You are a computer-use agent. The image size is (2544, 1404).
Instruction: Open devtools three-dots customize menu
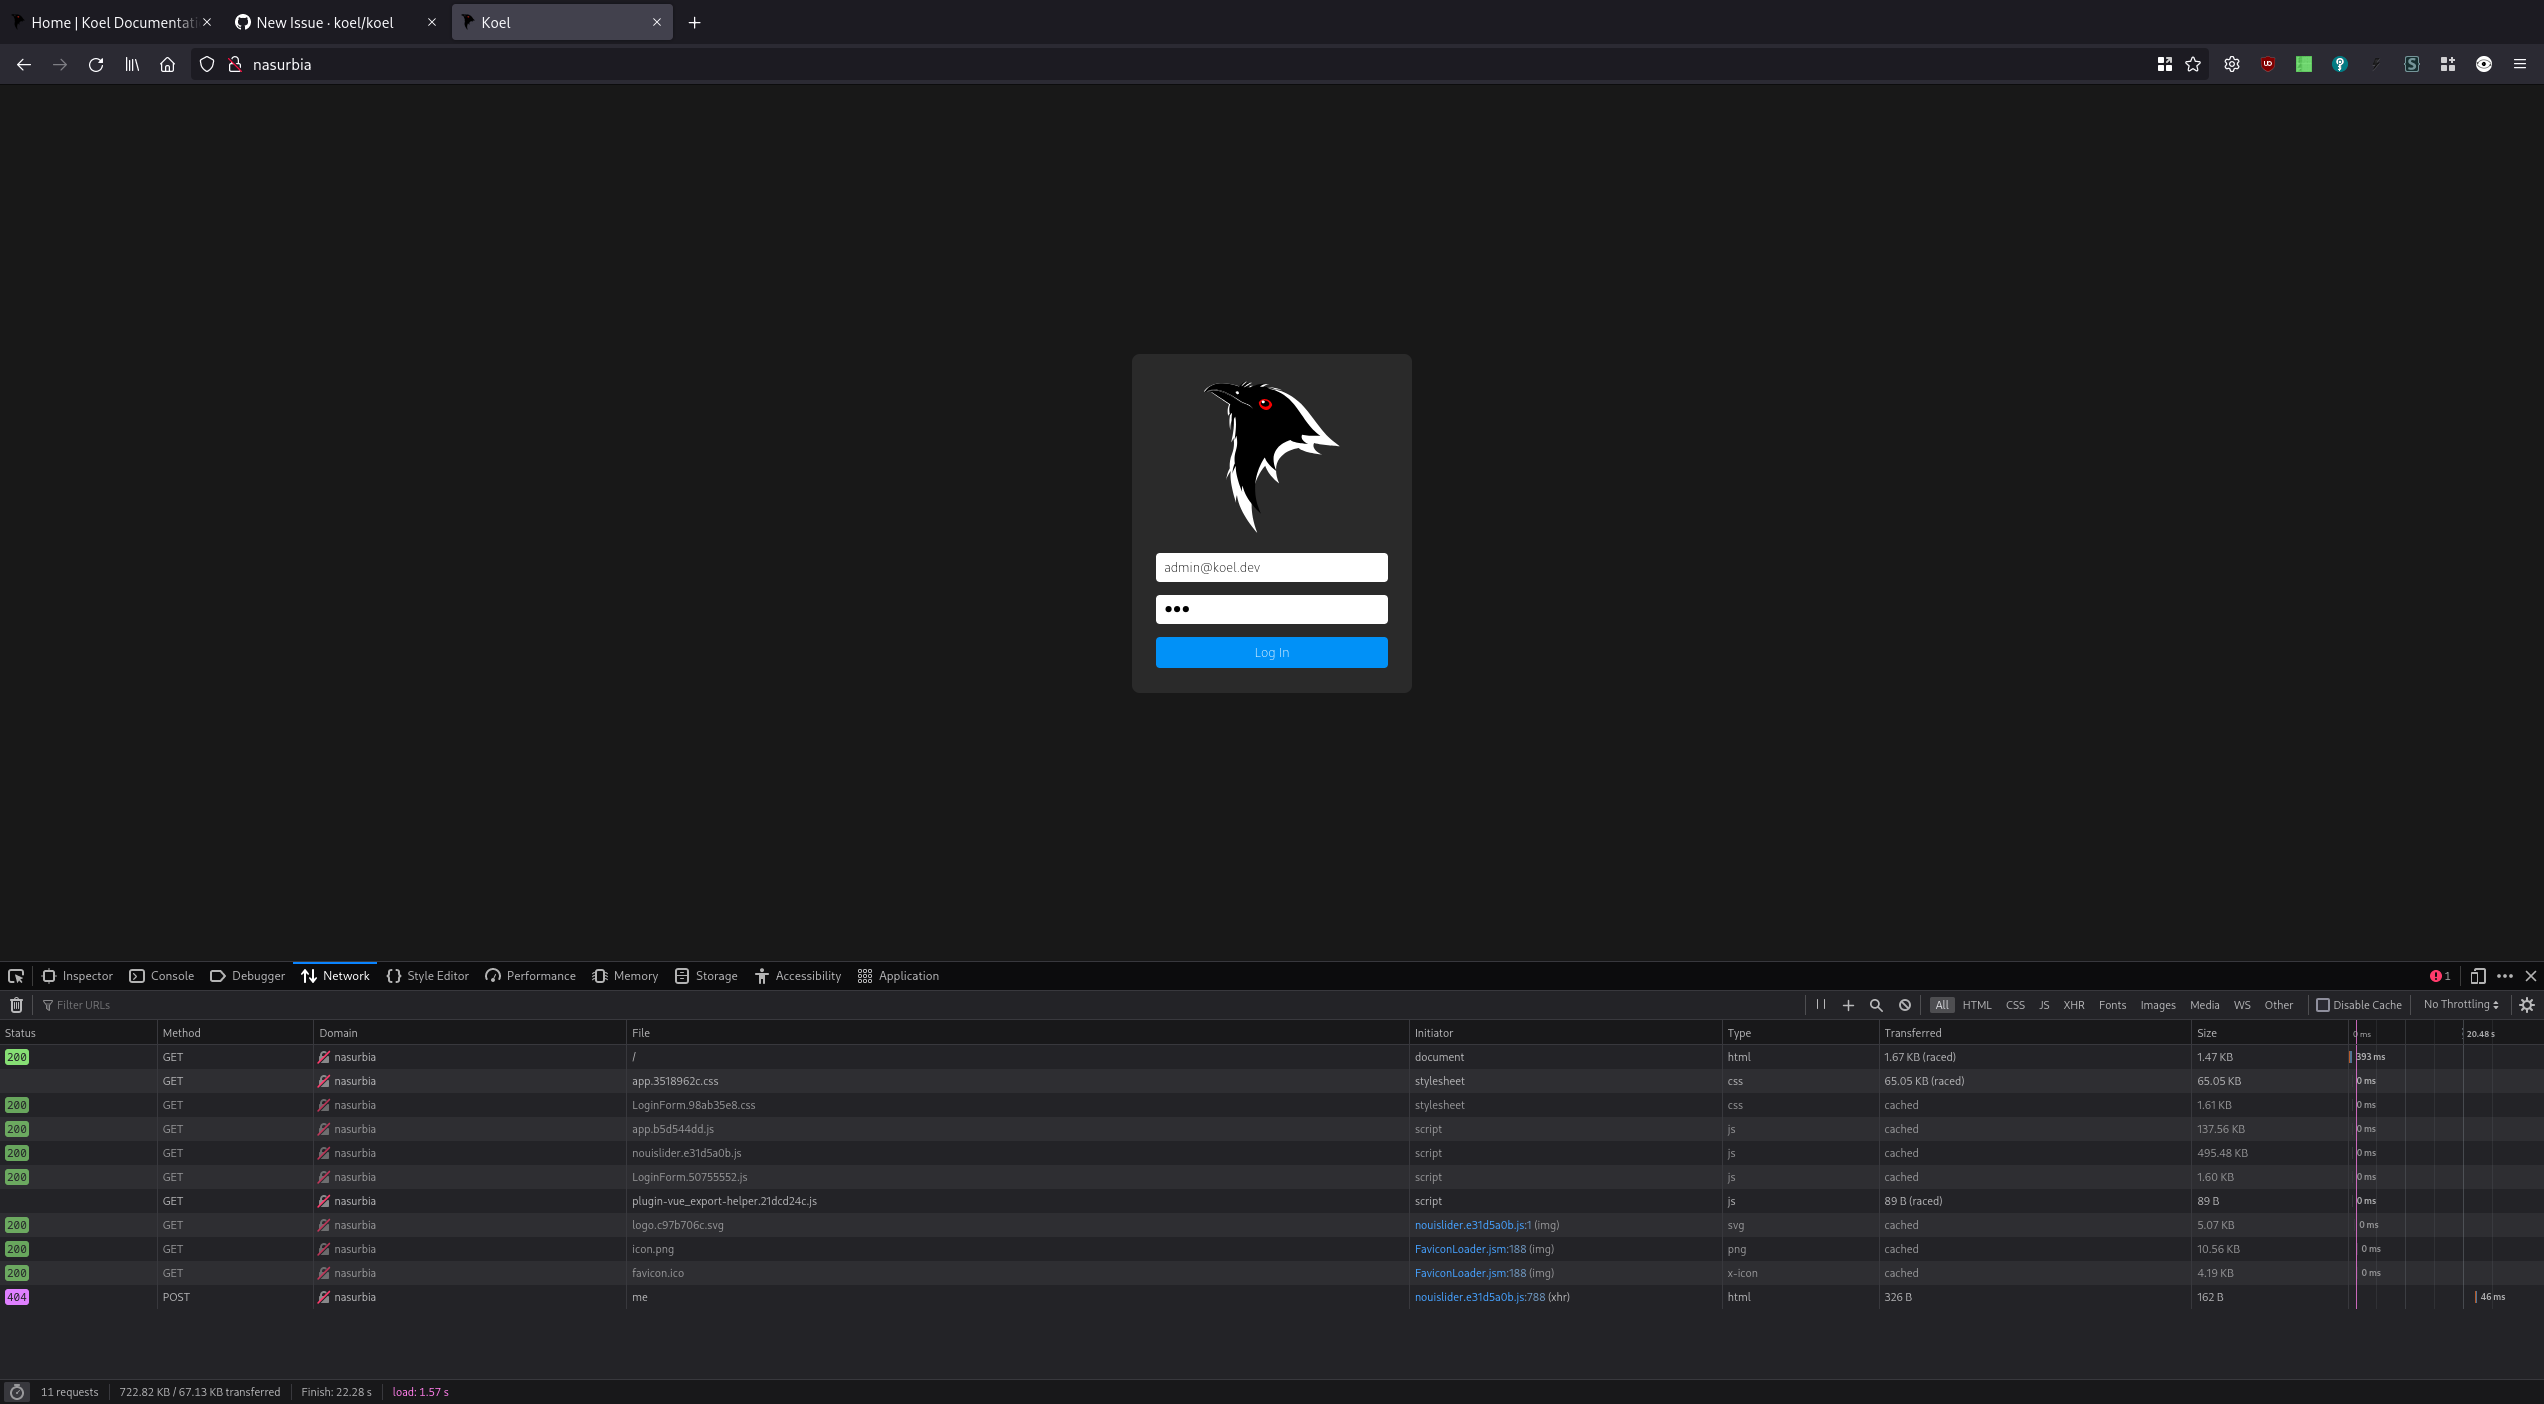(2505, 976)
